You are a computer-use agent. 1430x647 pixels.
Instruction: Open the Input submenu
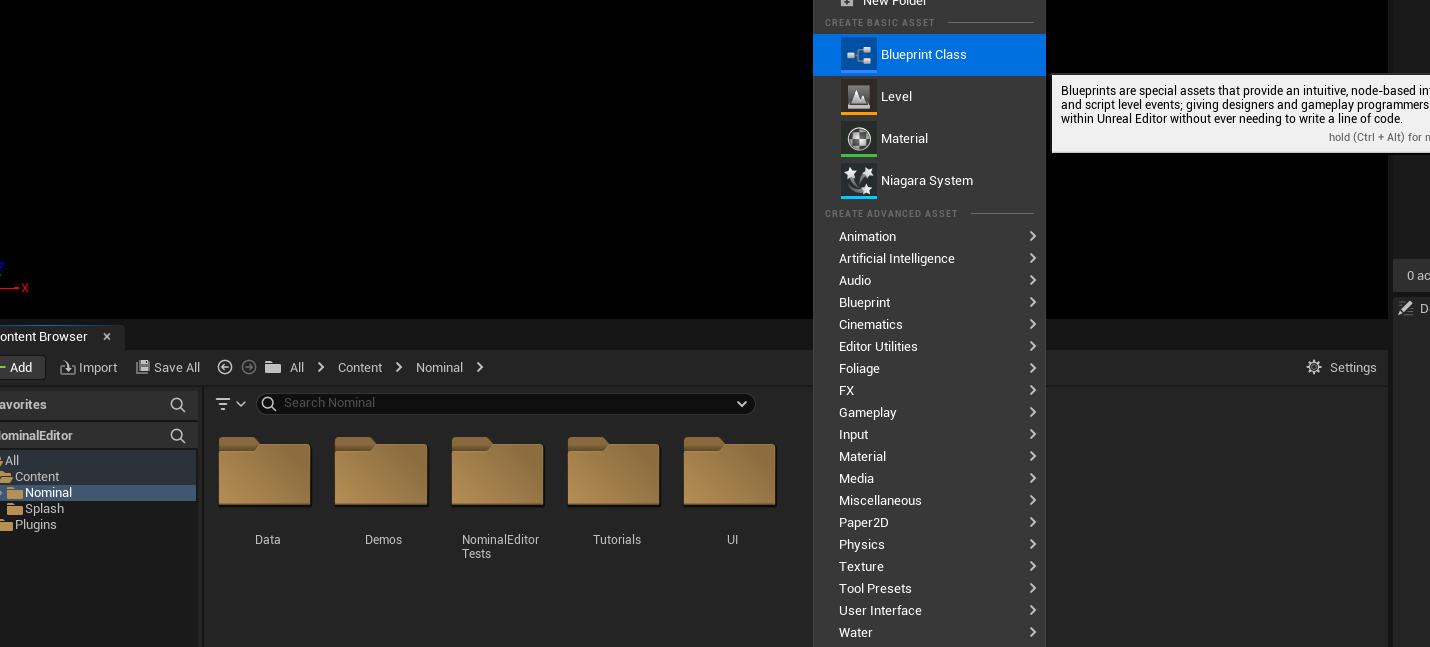(929, 435)
